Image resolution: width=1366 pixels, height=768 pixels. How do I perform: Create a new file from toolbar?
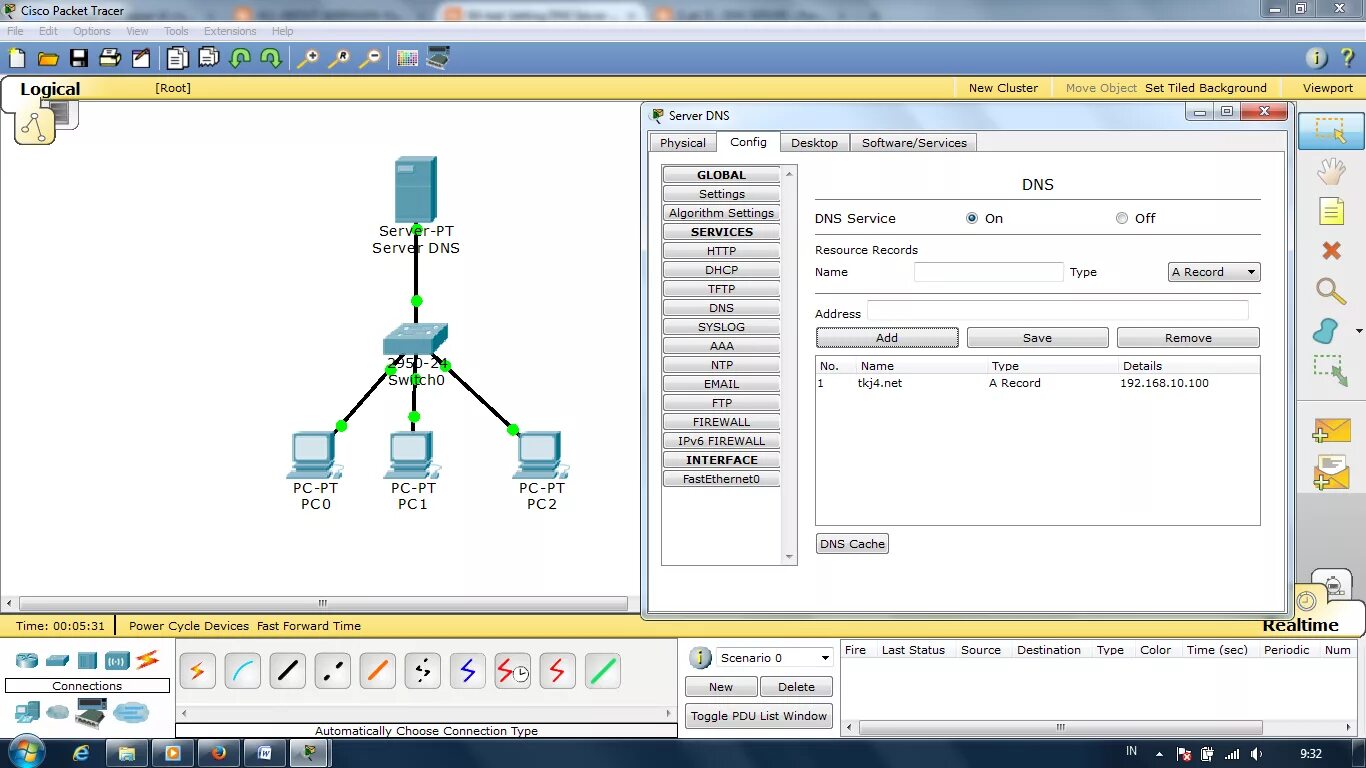[17, 58]
